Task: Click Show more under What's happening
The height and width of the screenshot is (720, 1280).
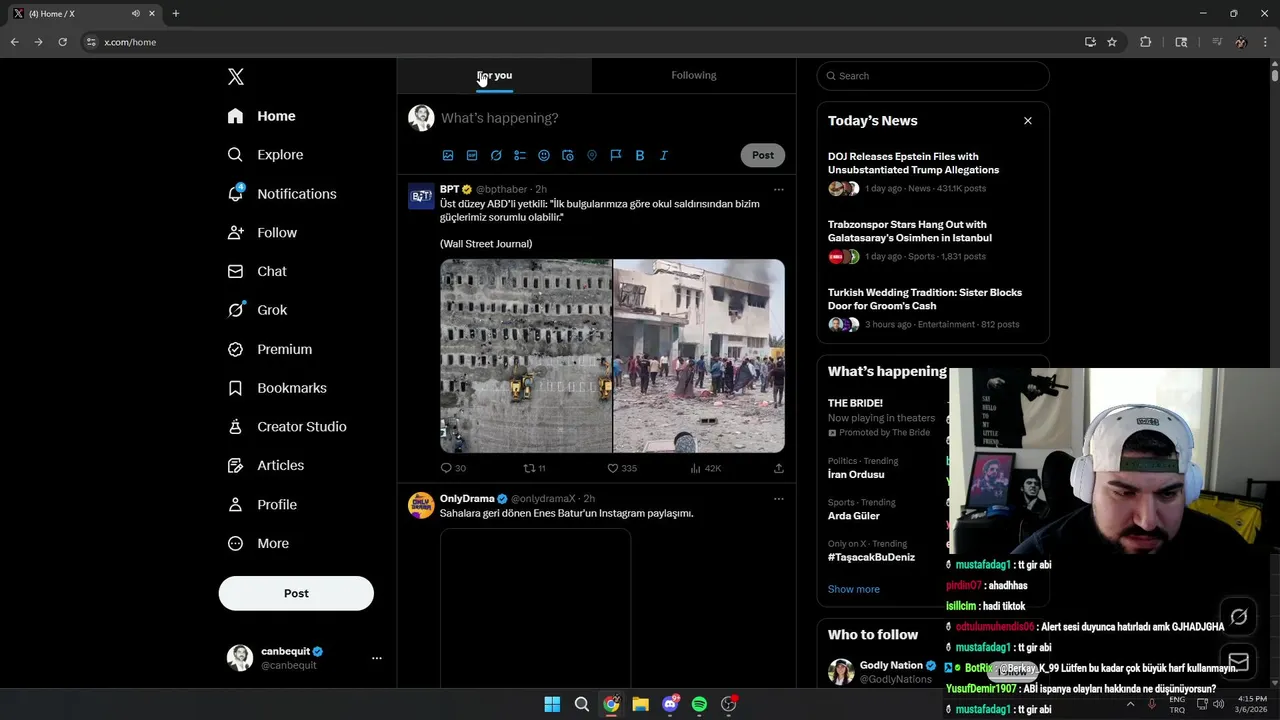Action: click(x=854, y=589)
